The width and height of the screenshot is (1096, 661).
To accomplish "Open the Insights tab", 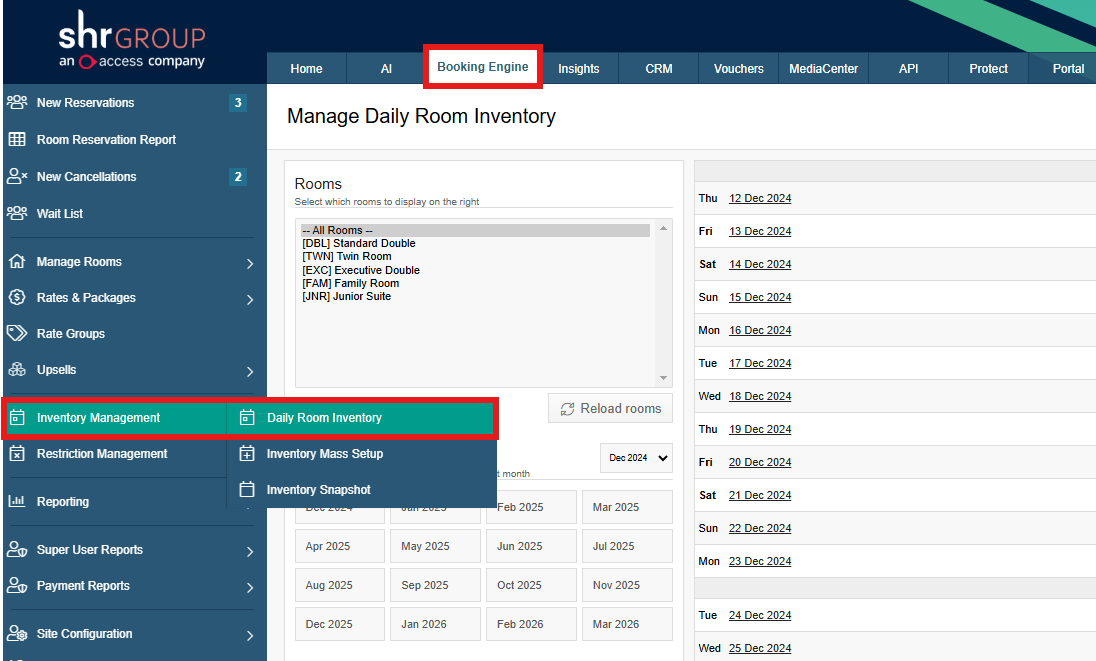I will tap(579, 68).
